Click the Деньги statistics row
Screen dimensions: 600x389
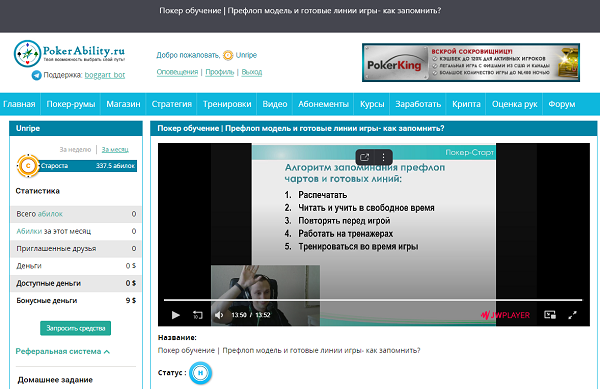click(76, 266)
